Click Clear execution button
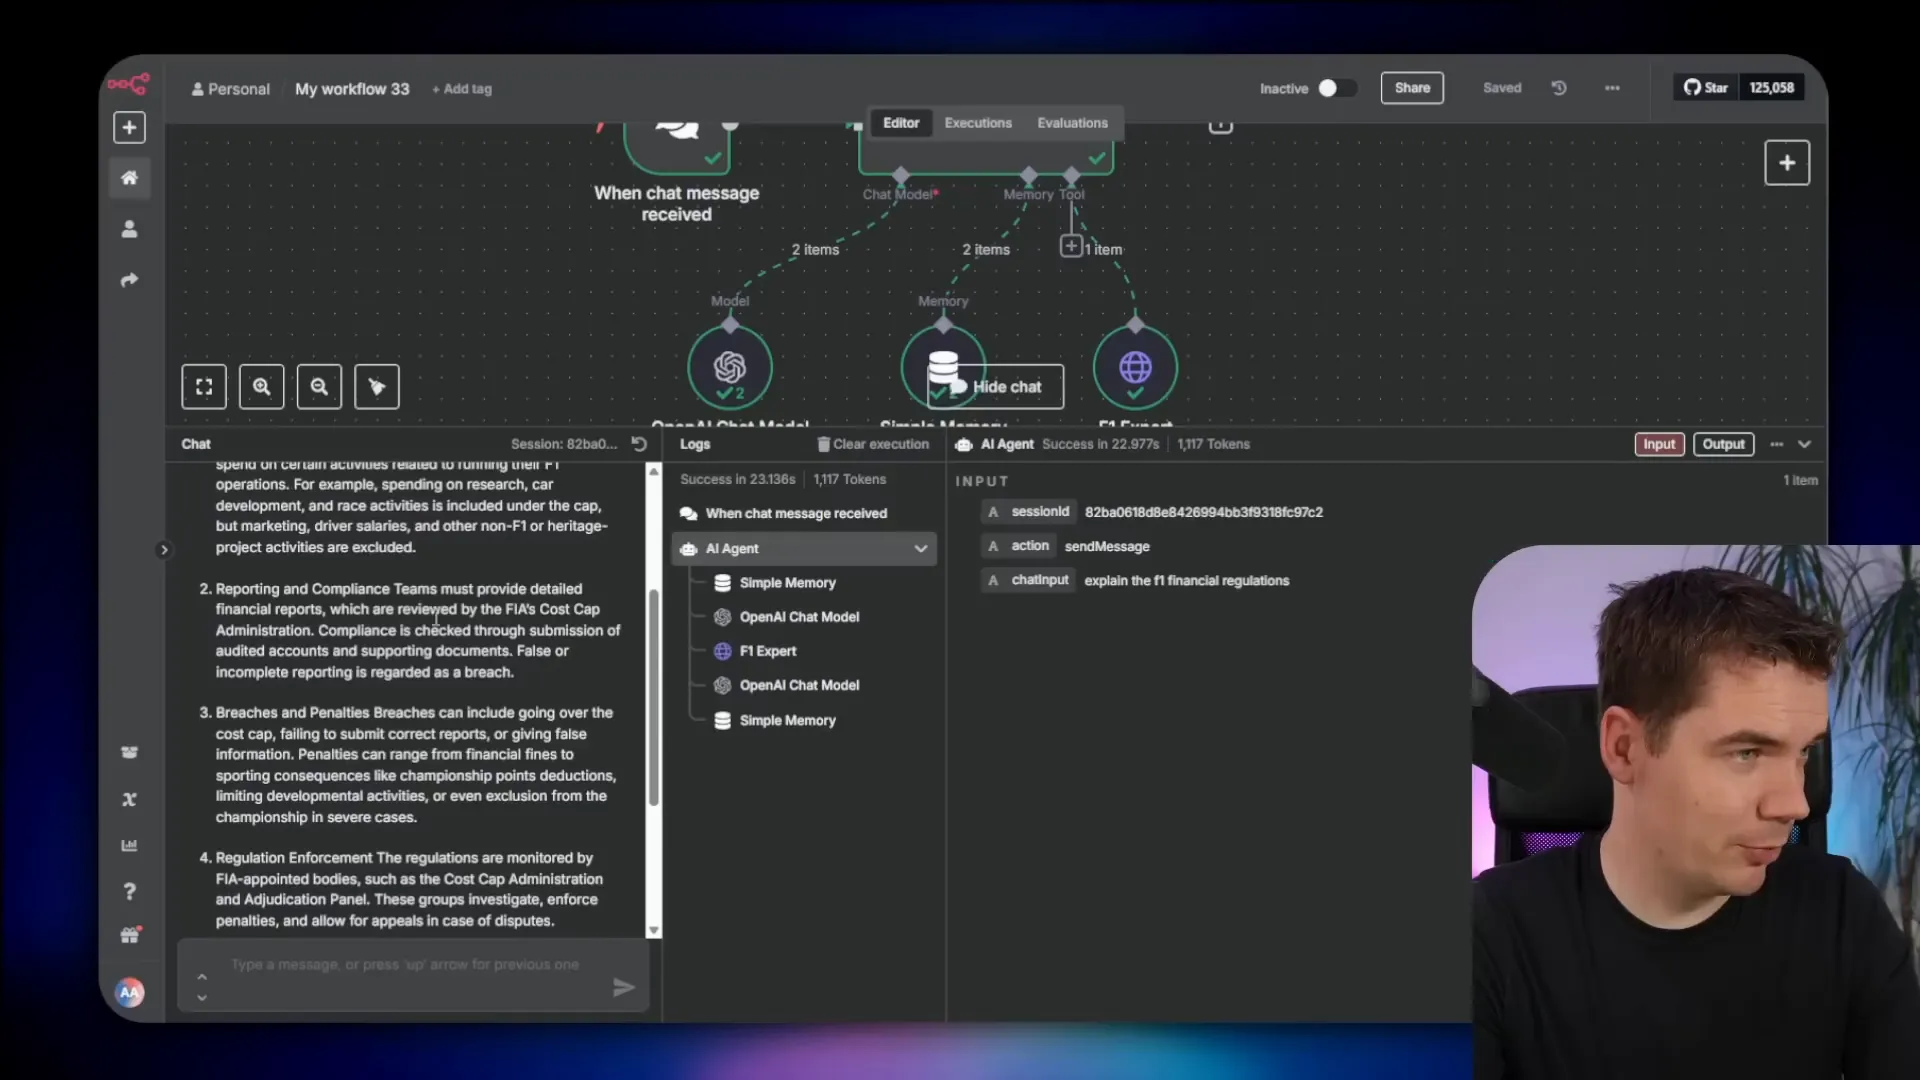Viewport: 1920px width, 1080px height. pyautogui.click(x=873, y=444)
